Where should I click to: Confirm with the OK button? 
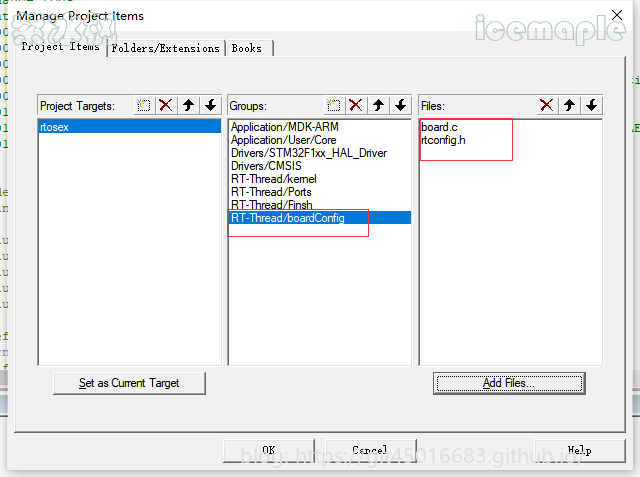click(x=269, y=450)
